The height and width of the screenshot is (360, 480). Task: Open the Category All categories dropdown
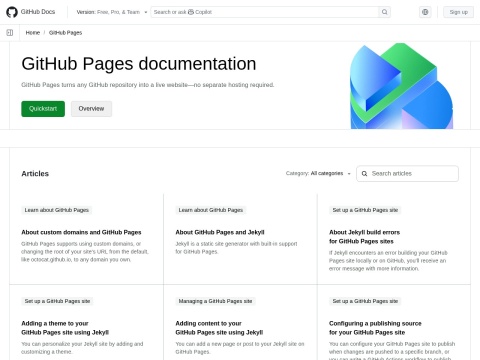(318, 173)
